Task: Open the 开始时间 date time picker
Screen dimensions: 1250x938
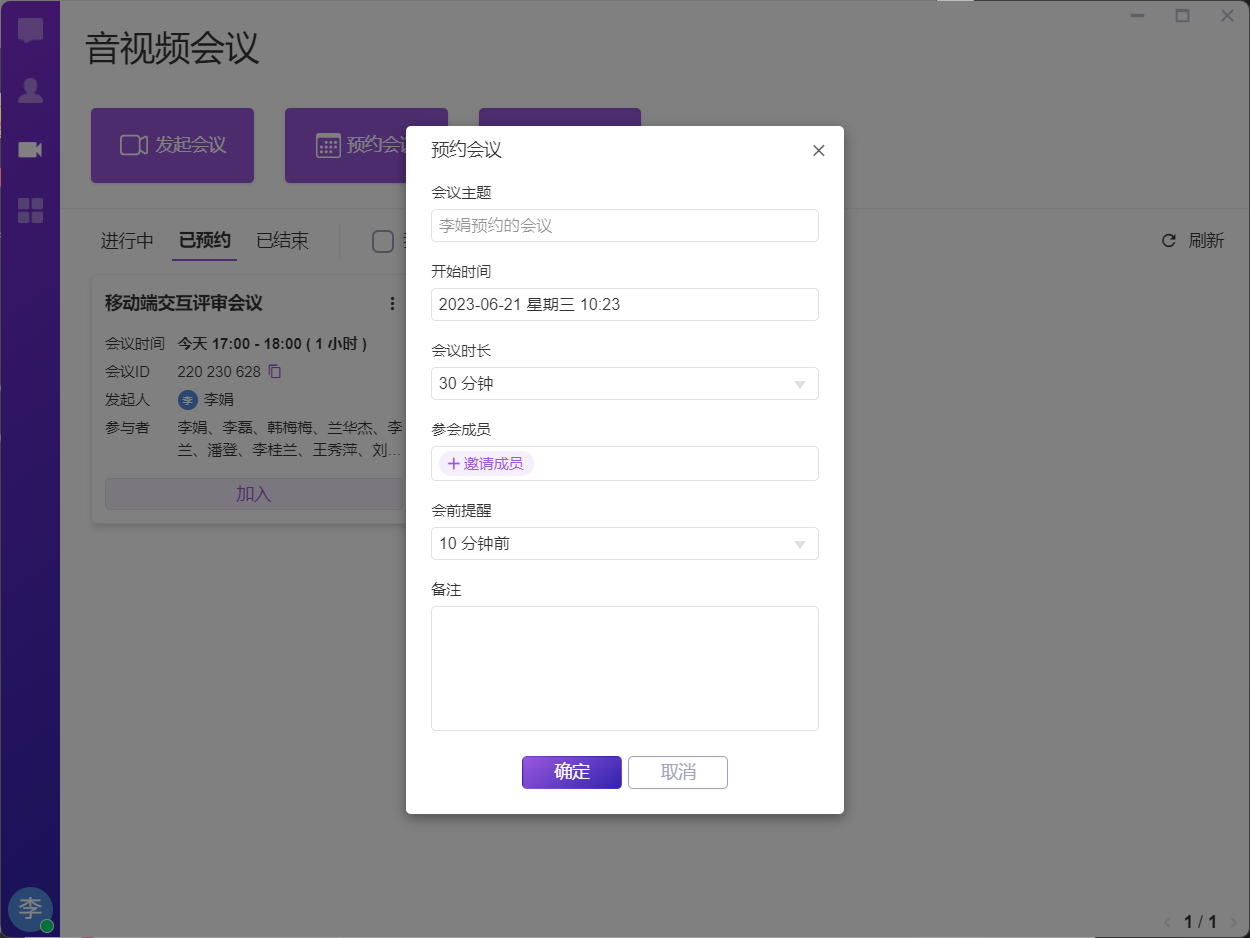Action: (x=625, y=305)
